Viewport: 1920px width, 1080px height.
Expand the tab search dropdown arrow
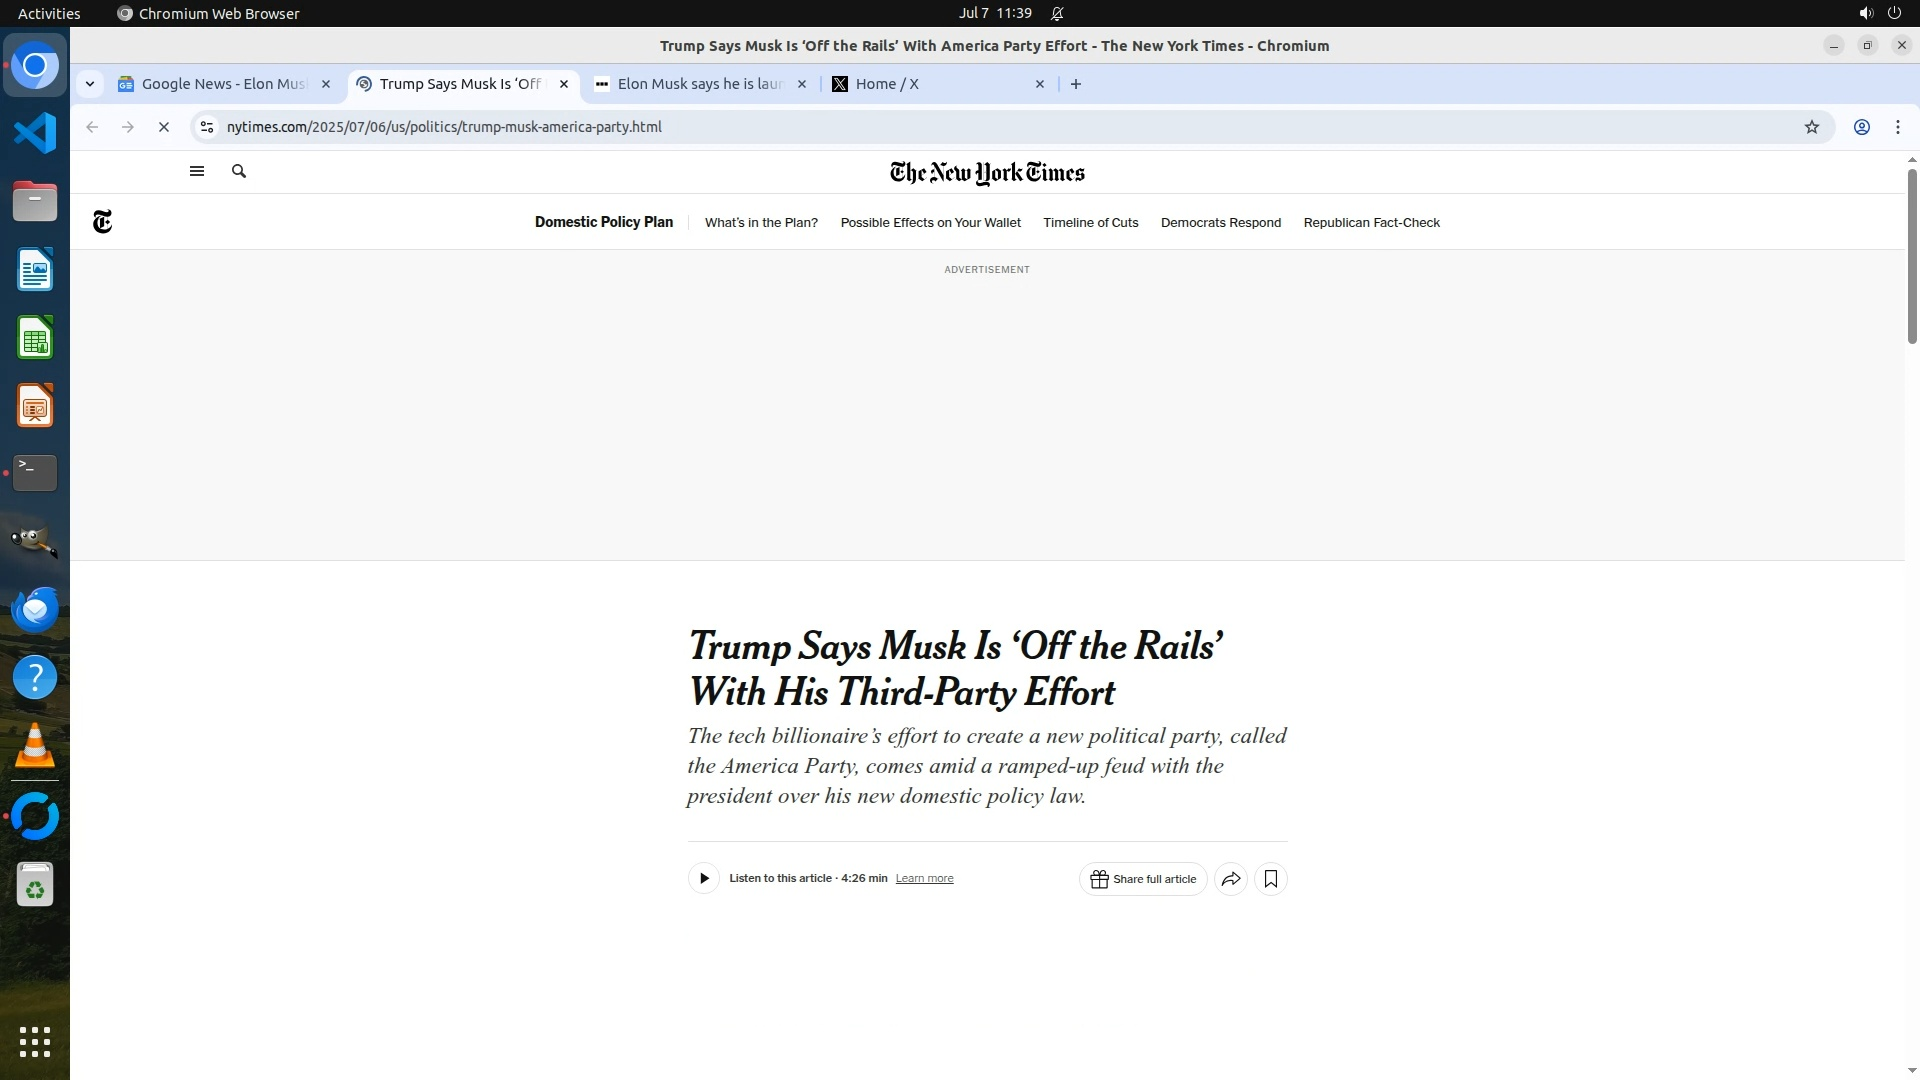(90, 84)
